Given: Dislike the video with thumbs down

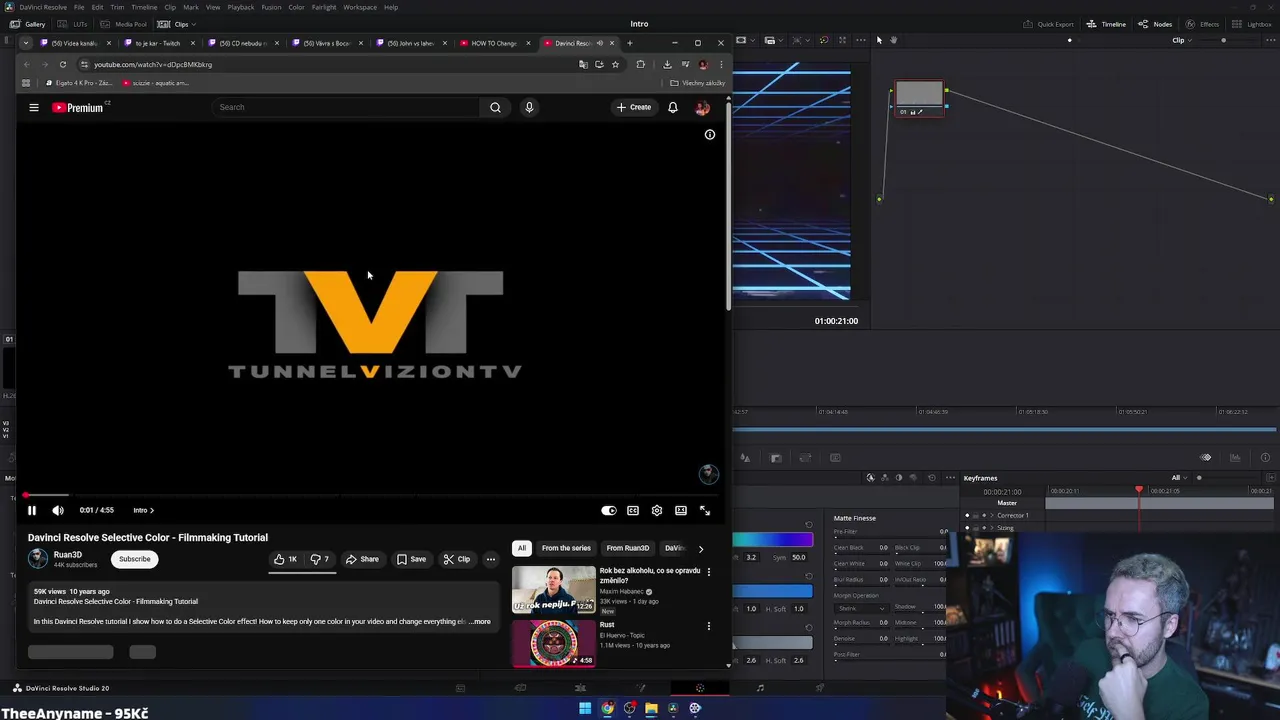Looking at the screenshot, I should coord(319,559).
